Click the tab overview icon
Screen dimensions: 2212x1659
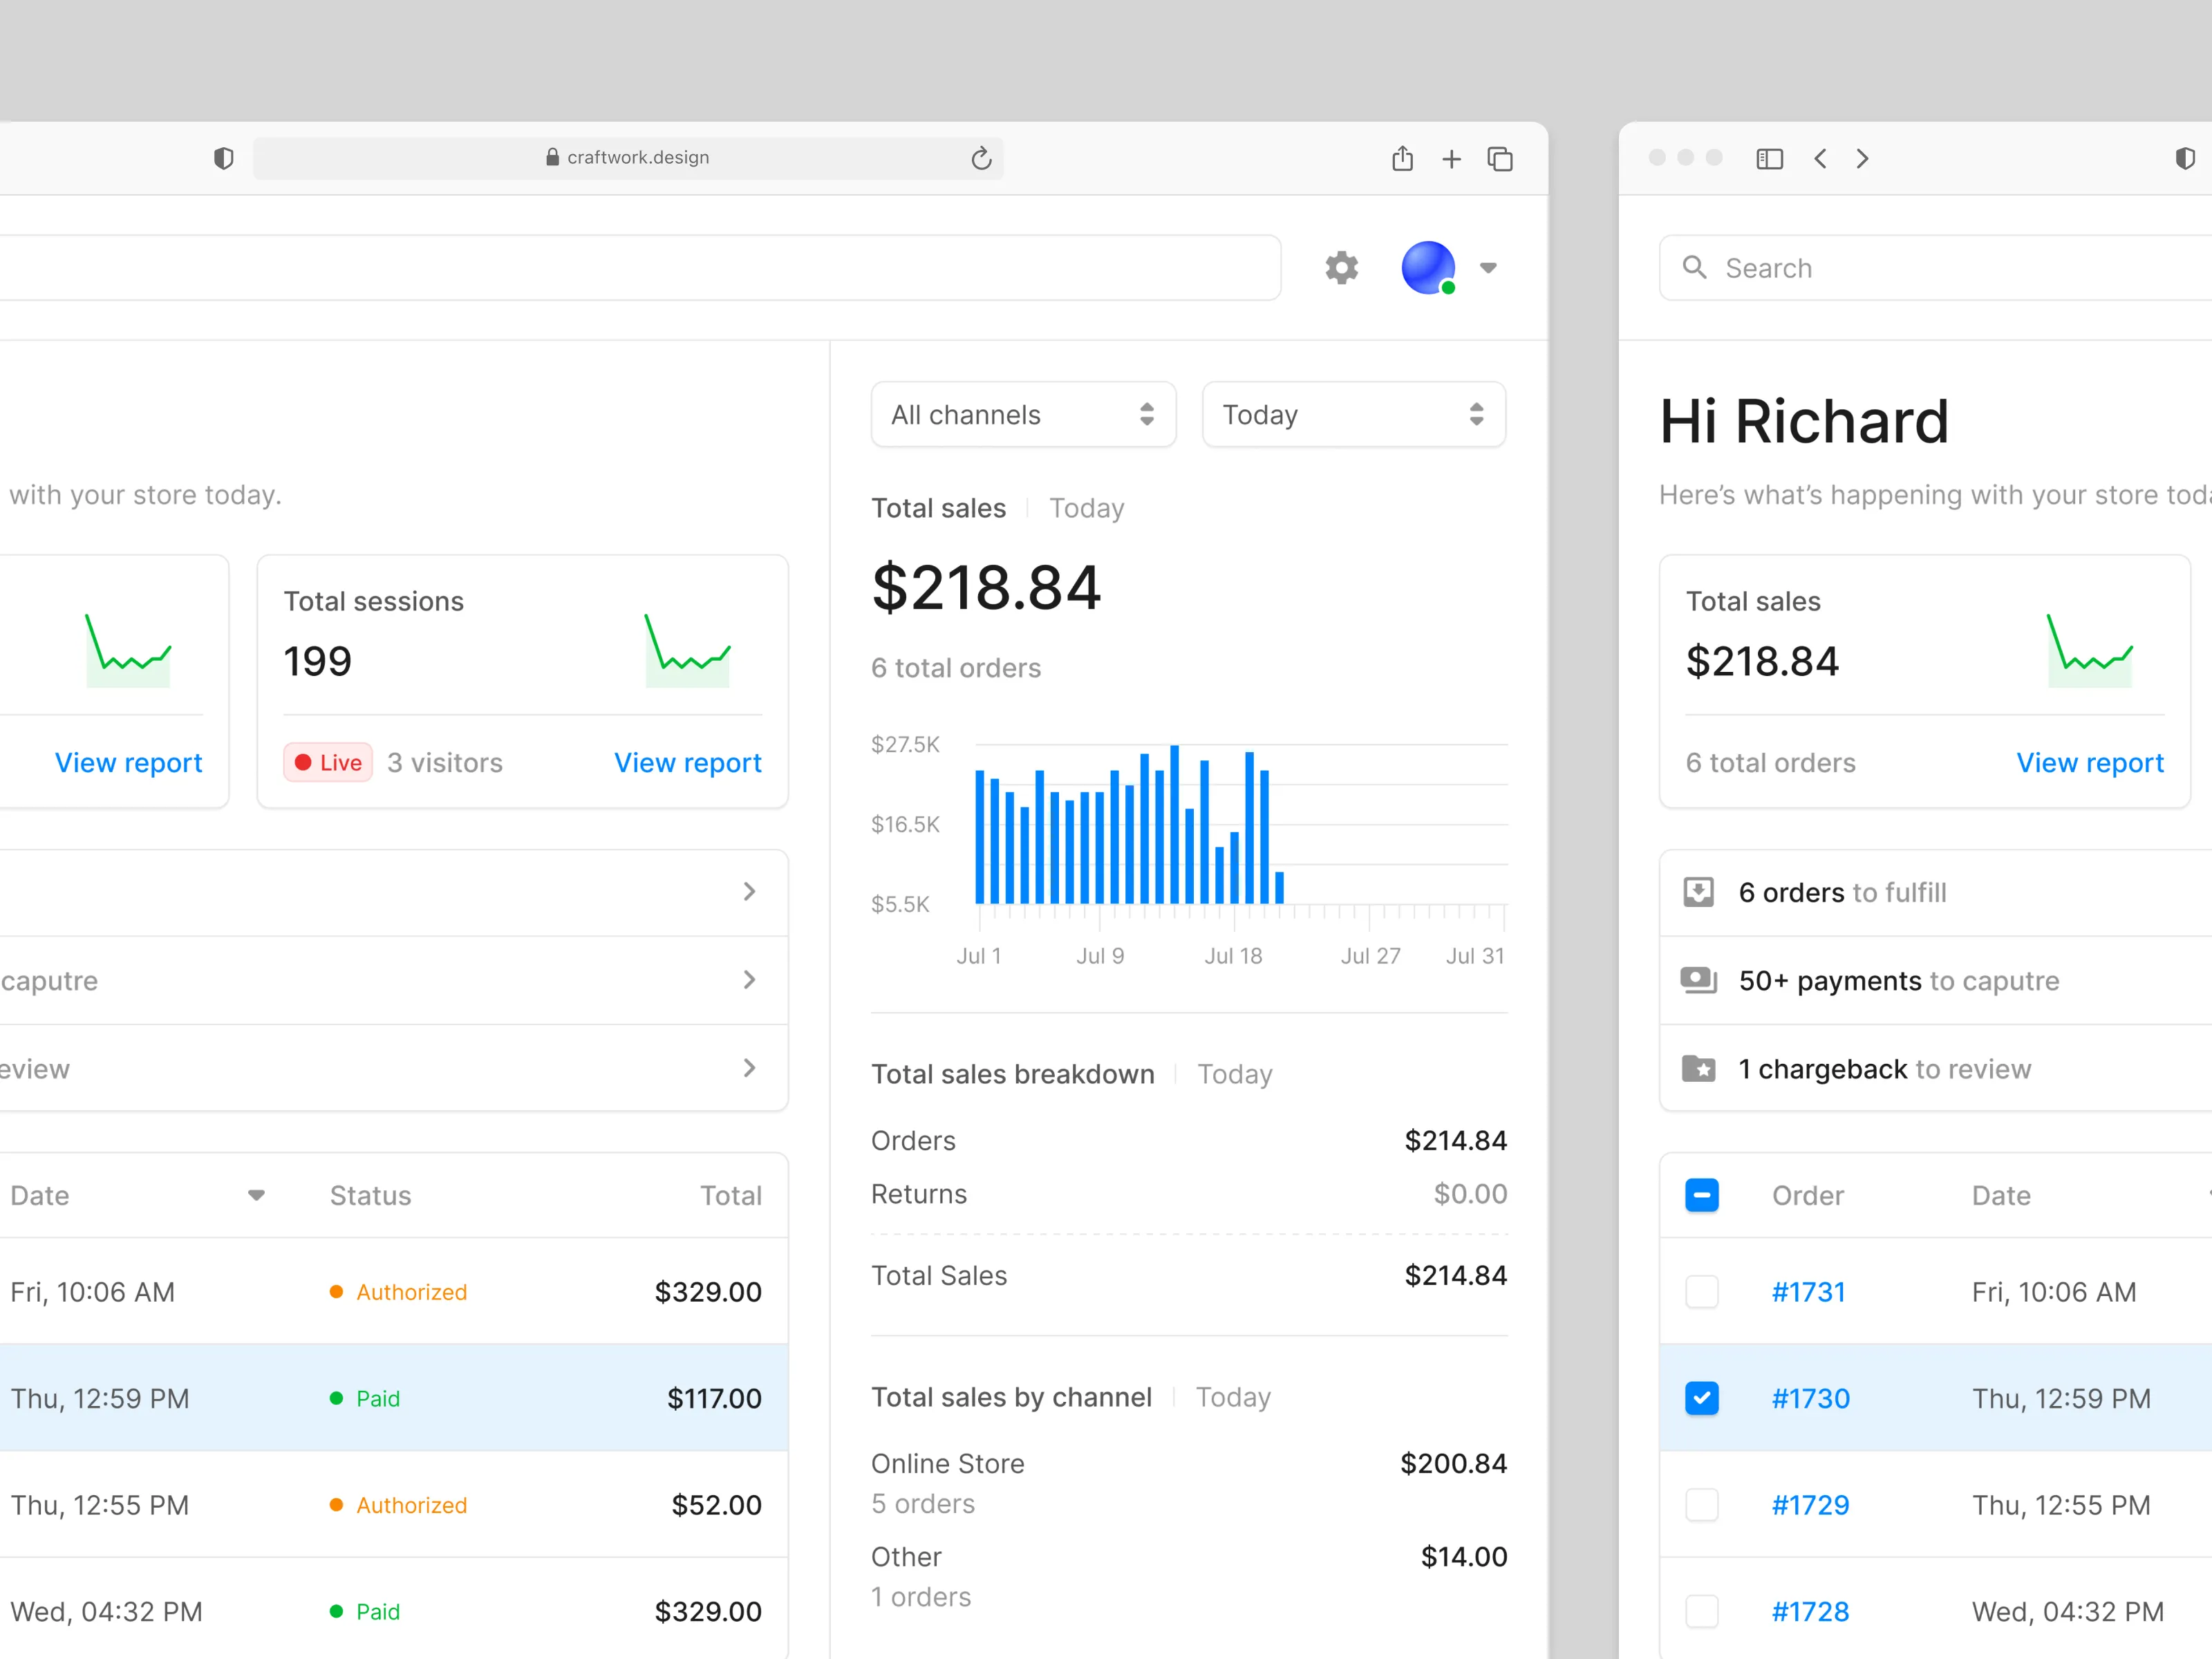tap(1500, 159)
